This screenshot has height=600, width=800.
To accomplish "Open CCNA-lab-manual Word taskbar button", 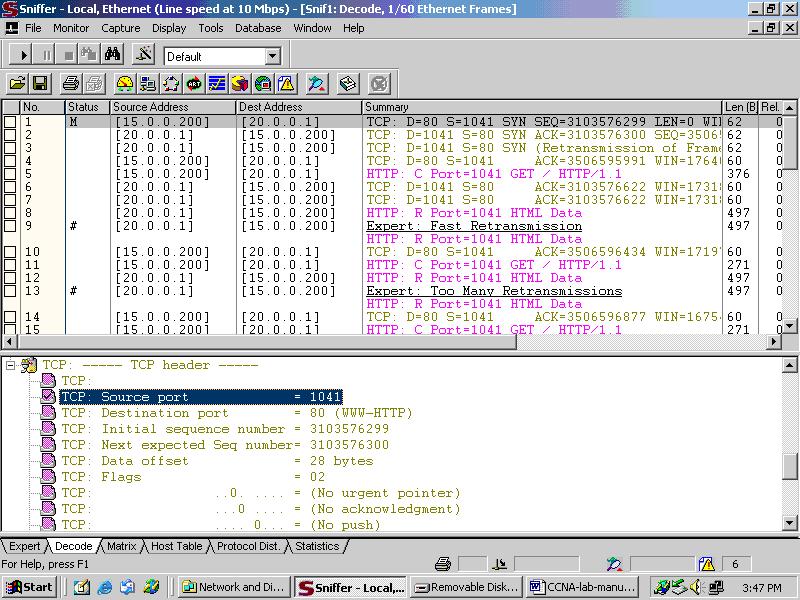I will point(584,587).
